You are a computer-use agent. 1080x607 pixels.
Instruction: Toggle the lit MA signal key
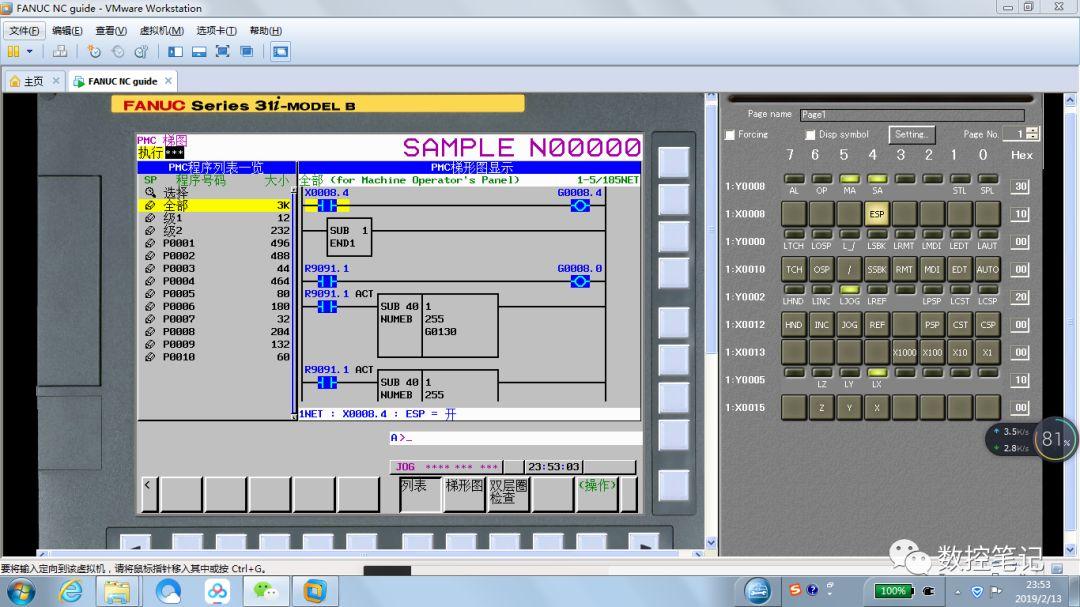point(849,179)
